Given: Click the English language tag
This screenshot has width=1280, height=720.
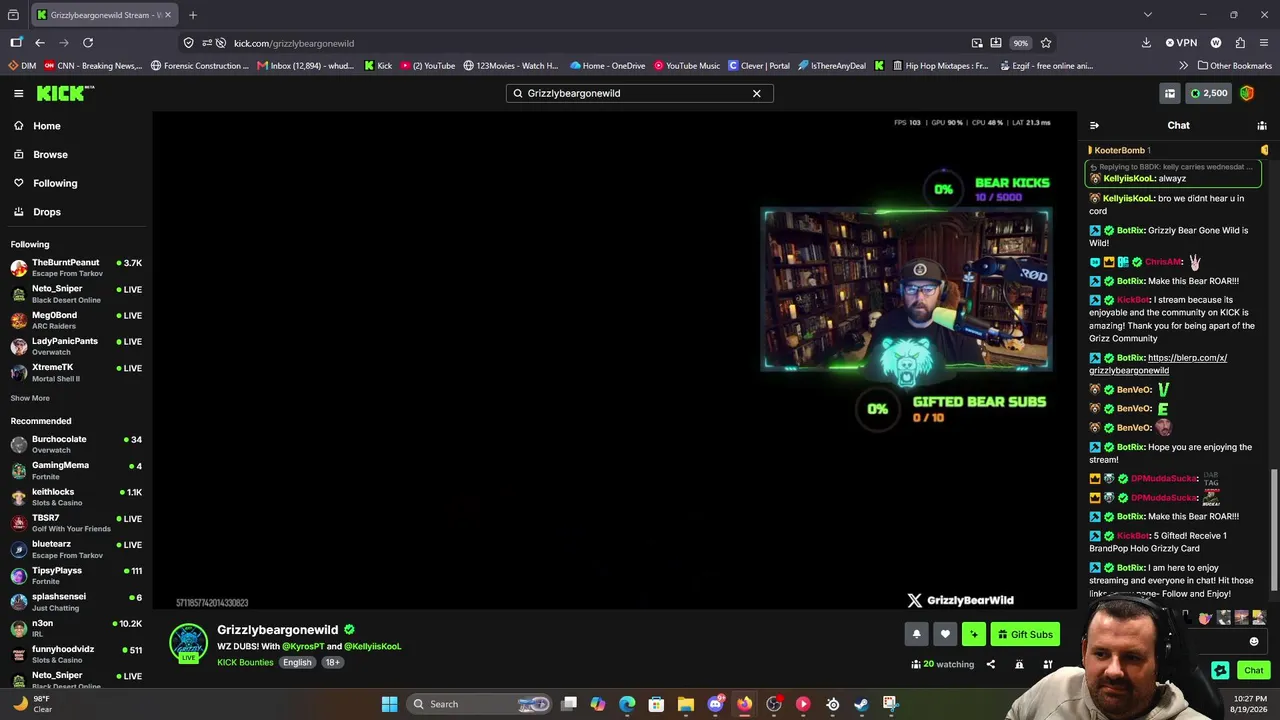Looking at the screenshot, I should [297, 662].
